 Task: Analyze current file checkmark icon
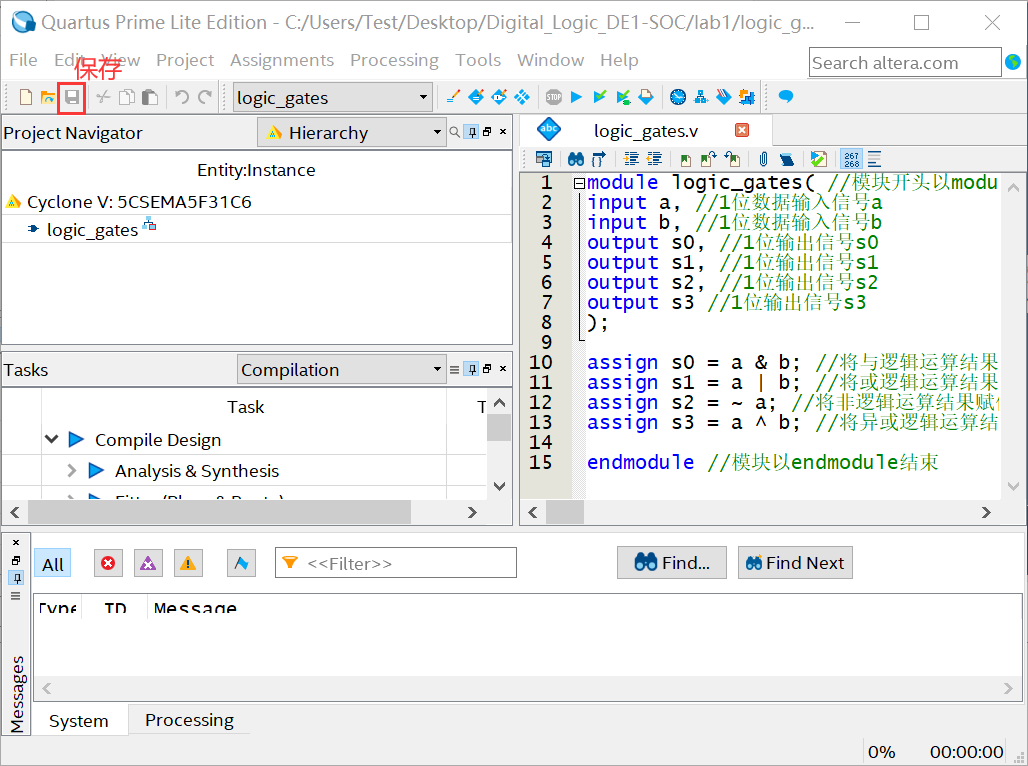[818, 159]
